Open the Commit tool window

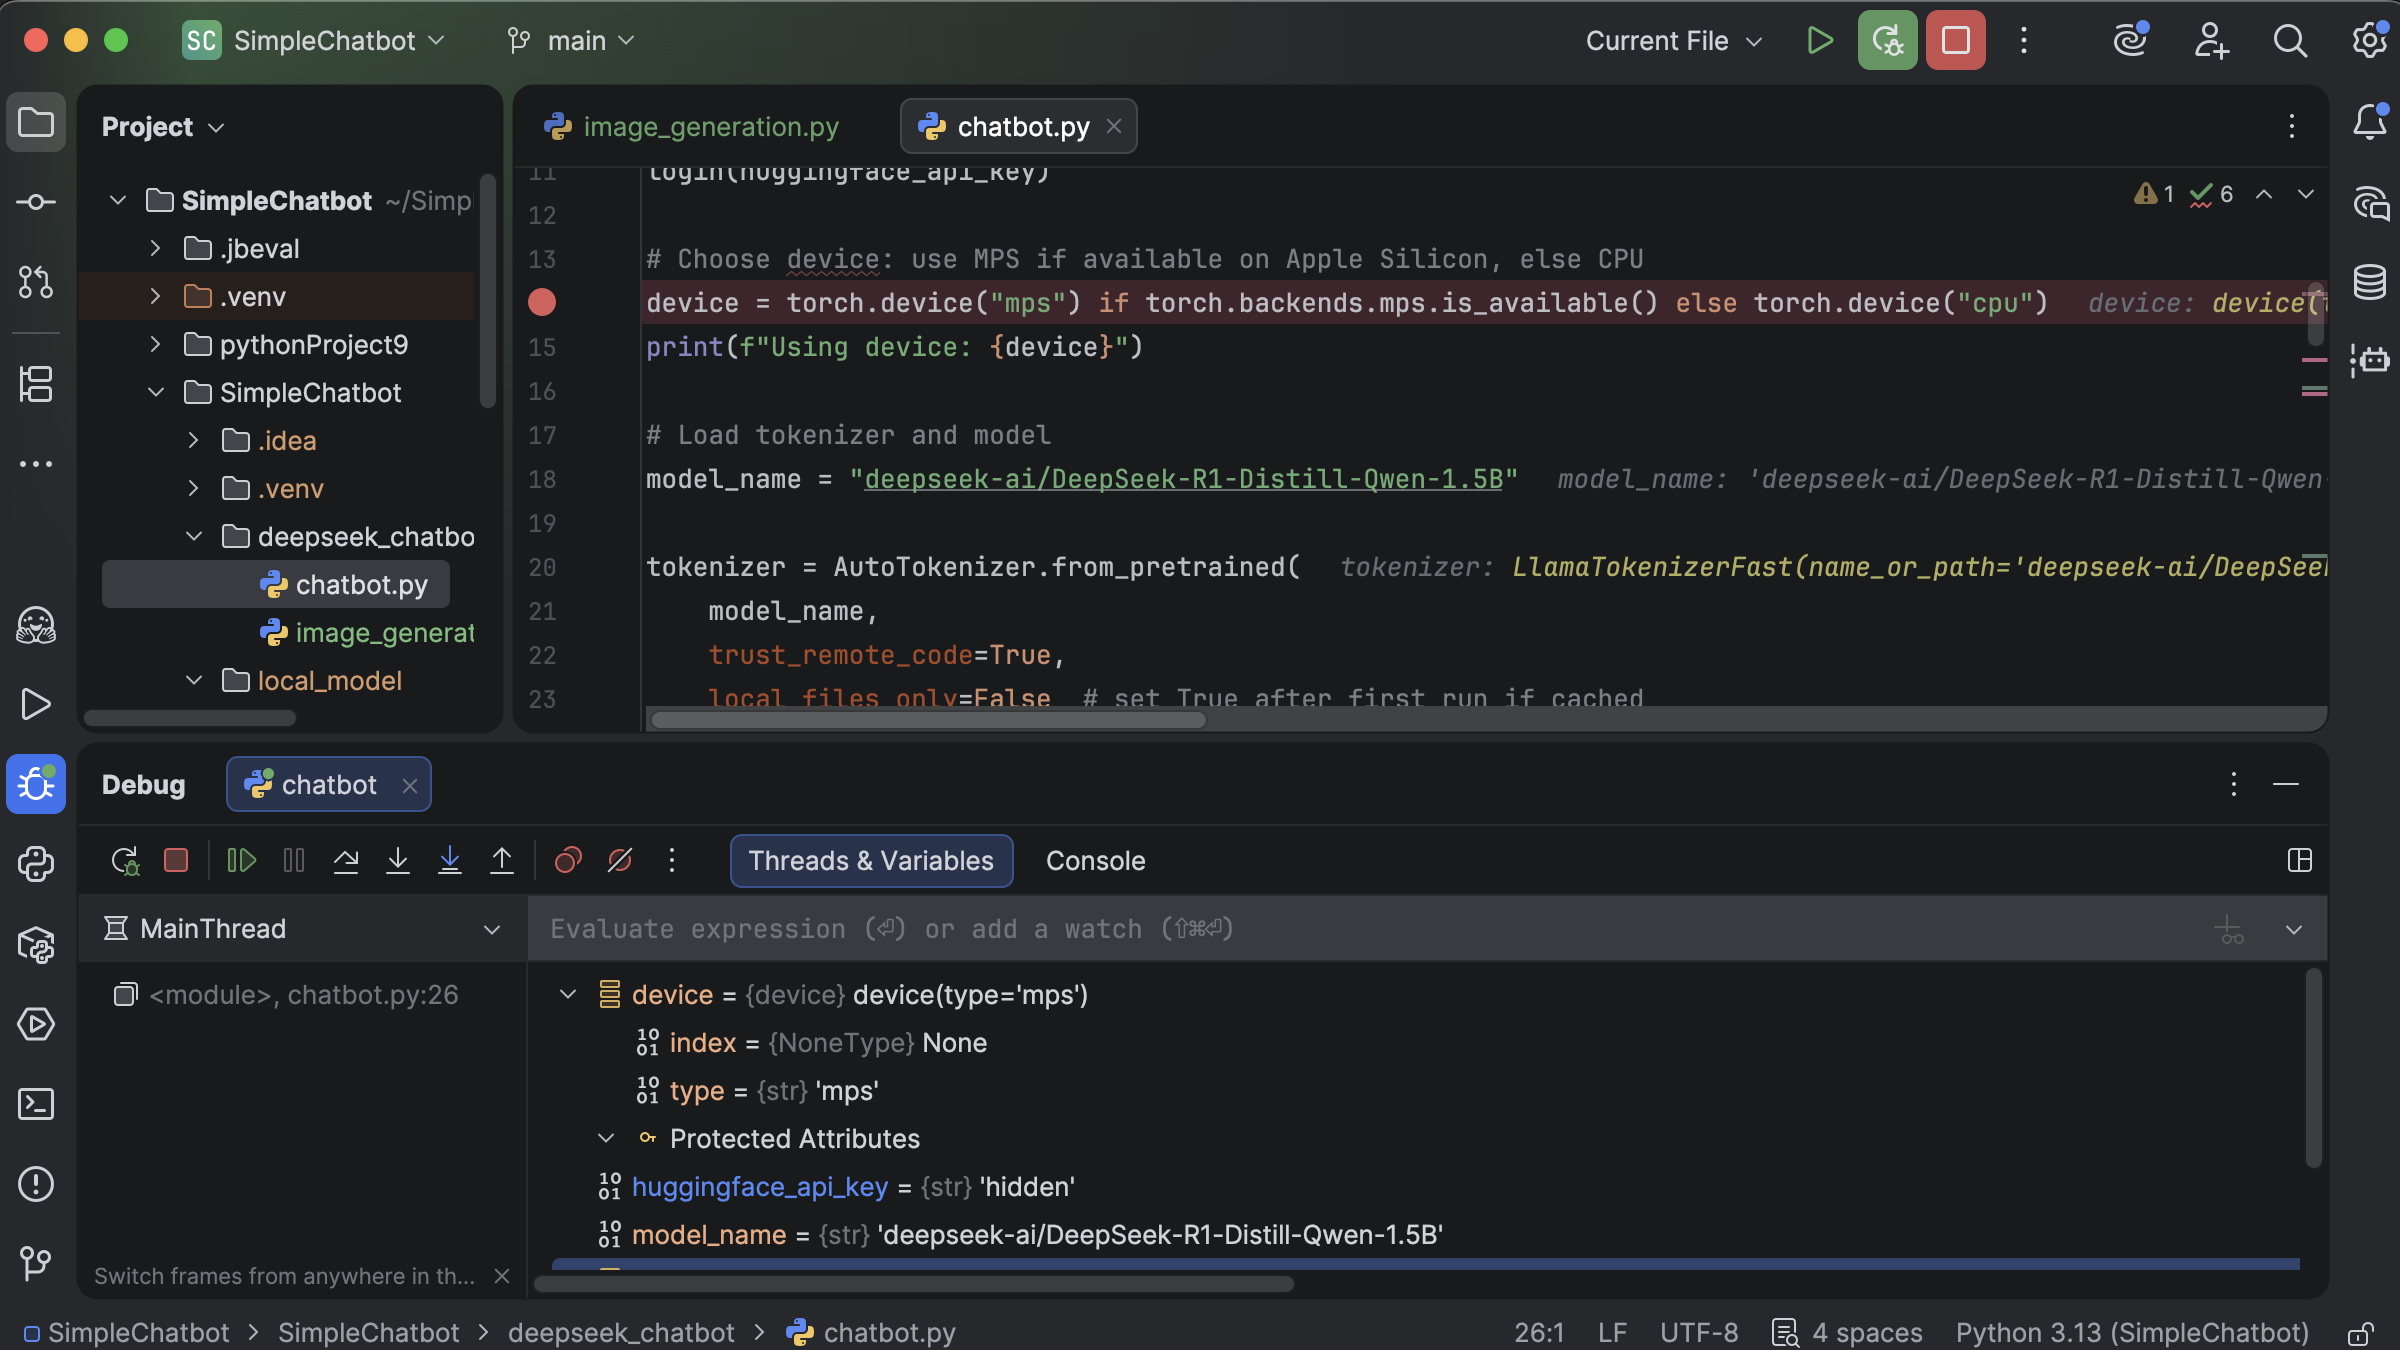(x=36, y=201)
